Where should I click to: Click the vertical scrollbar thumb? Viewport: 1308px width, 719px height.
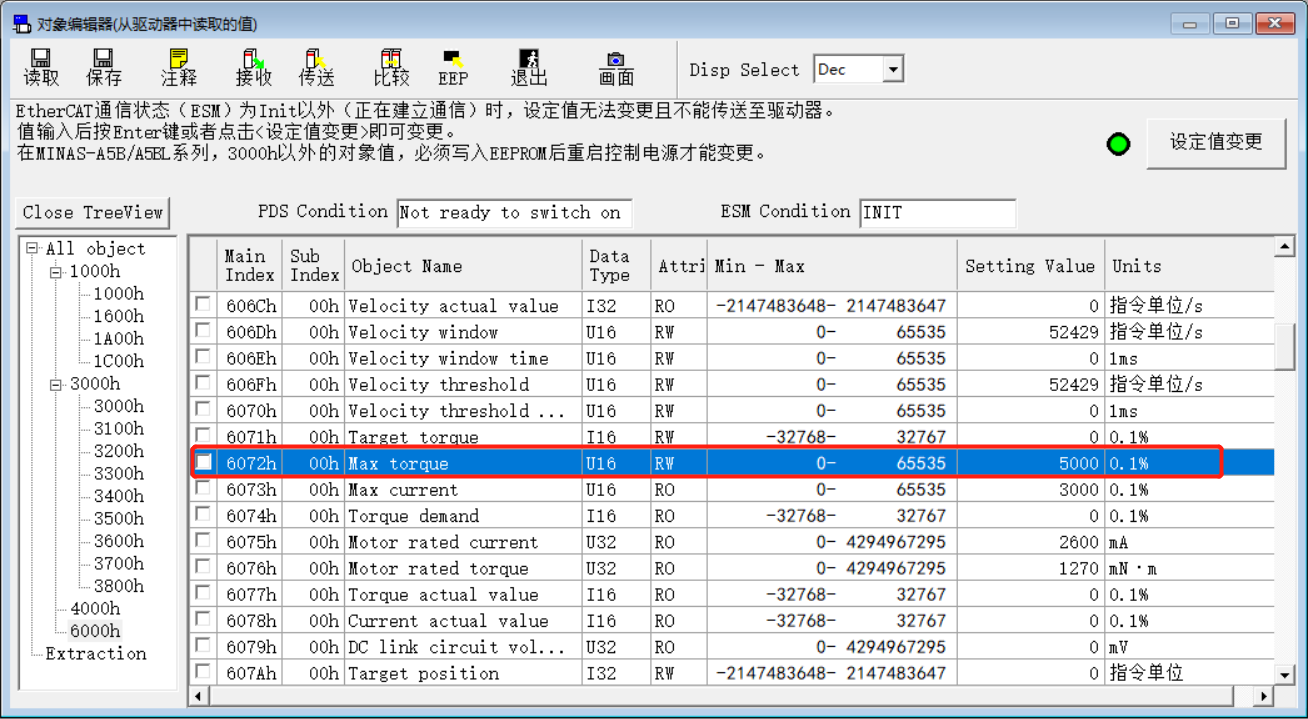(x=1285, y=346)
